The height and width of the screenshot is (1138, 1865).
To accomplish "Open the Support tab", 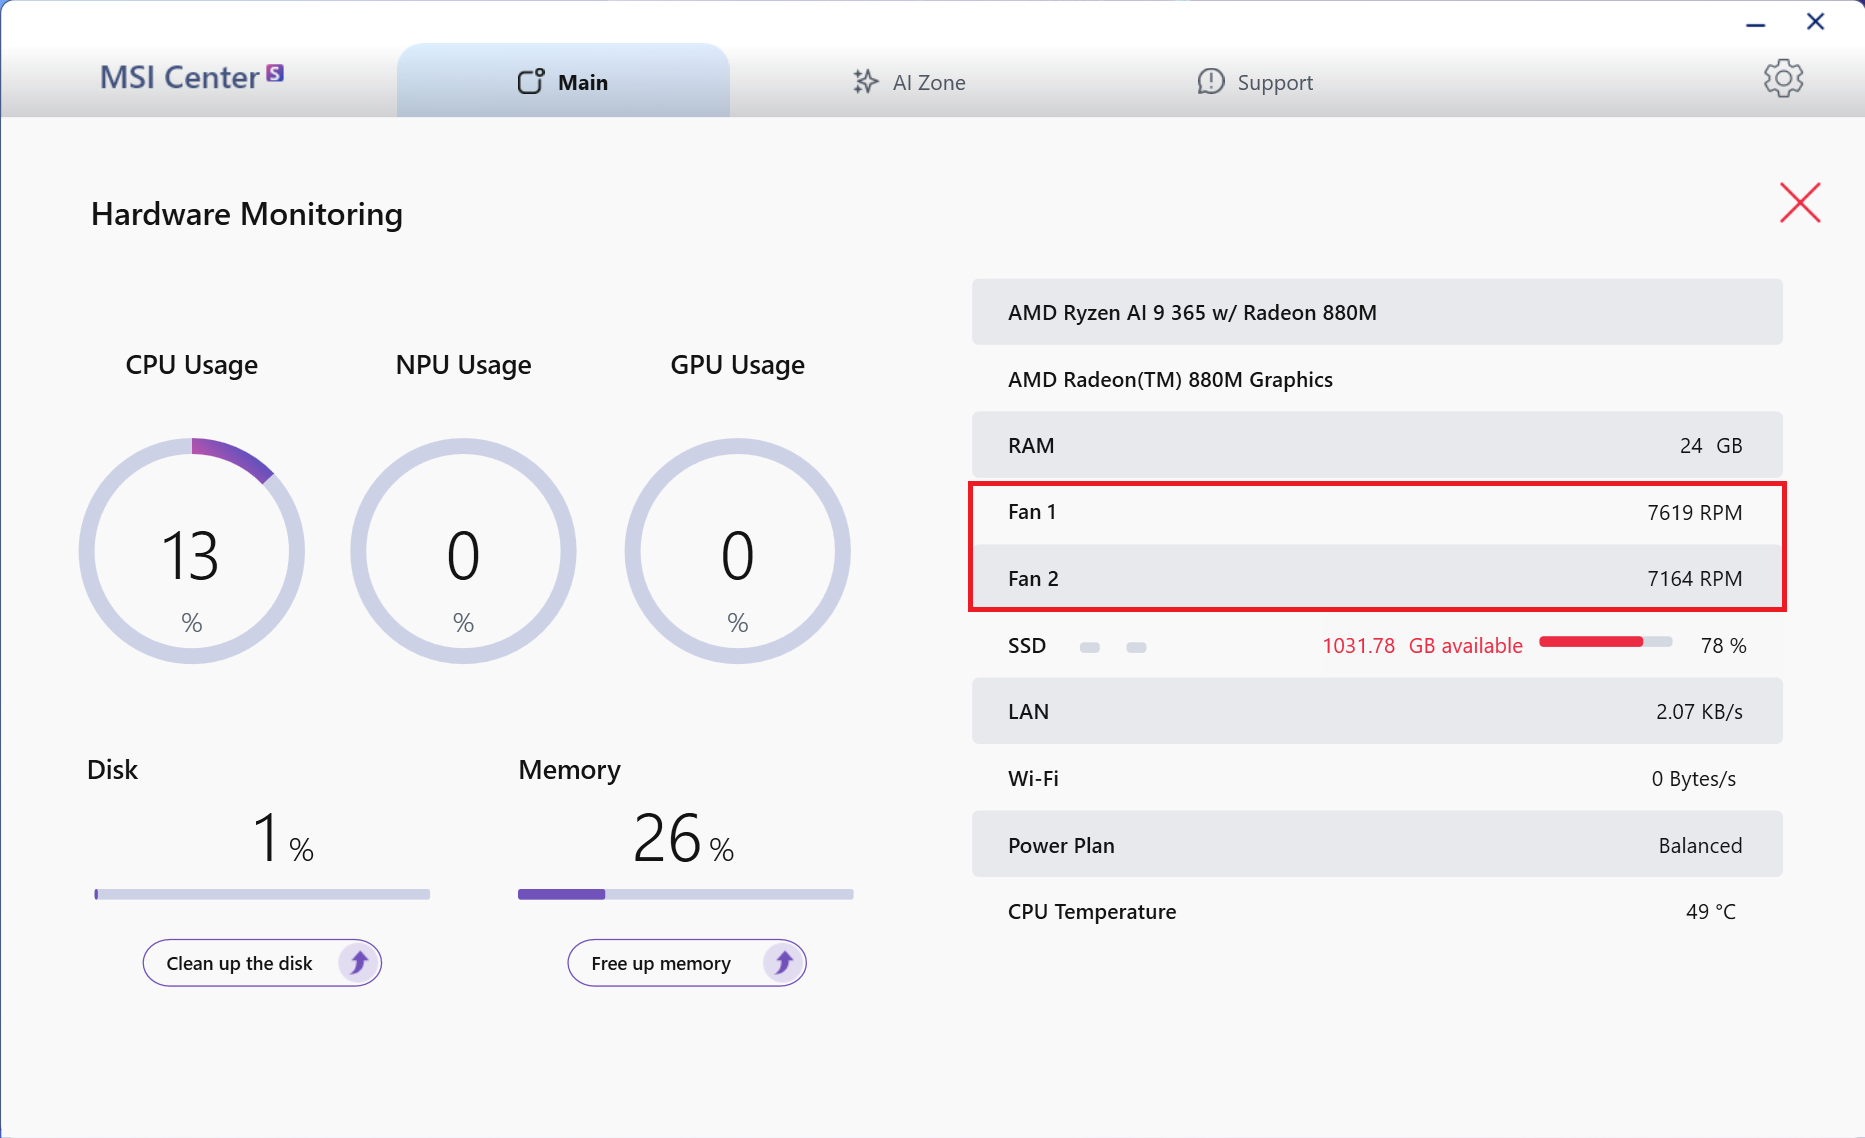I will tap(1255, 82).
